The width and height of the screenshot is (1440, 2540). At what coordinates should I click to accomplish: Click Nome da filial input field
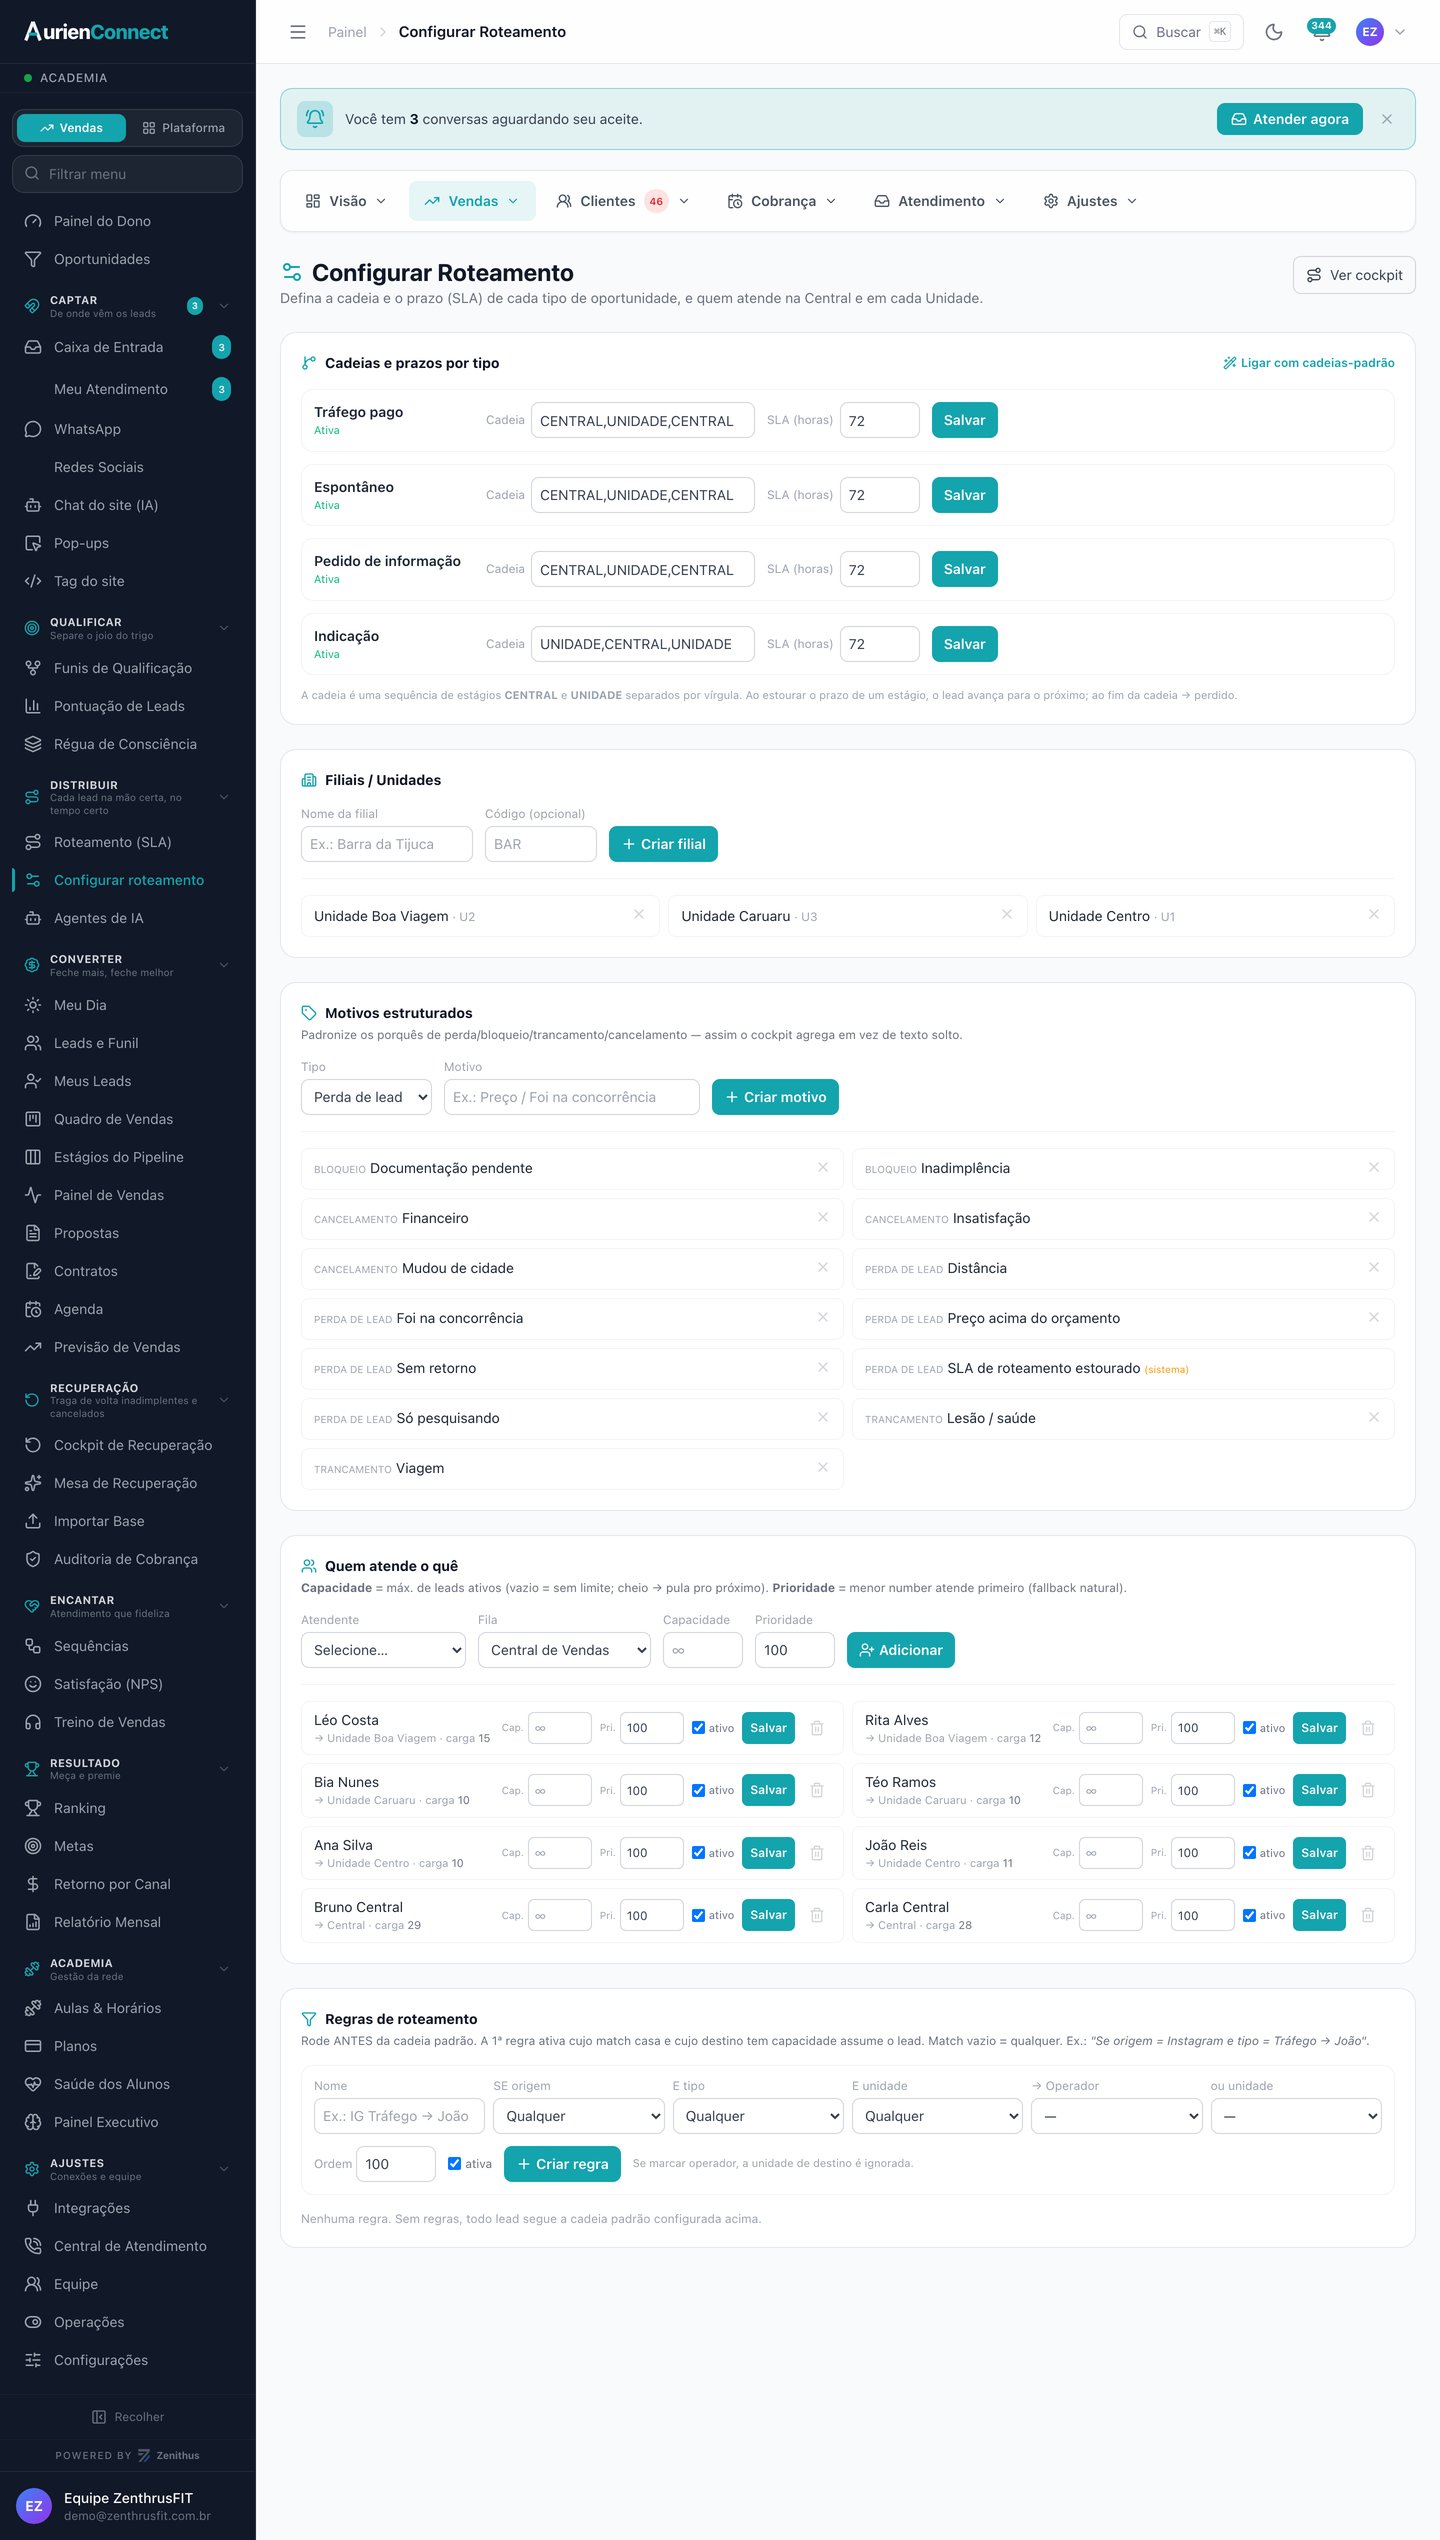[386, 844]
